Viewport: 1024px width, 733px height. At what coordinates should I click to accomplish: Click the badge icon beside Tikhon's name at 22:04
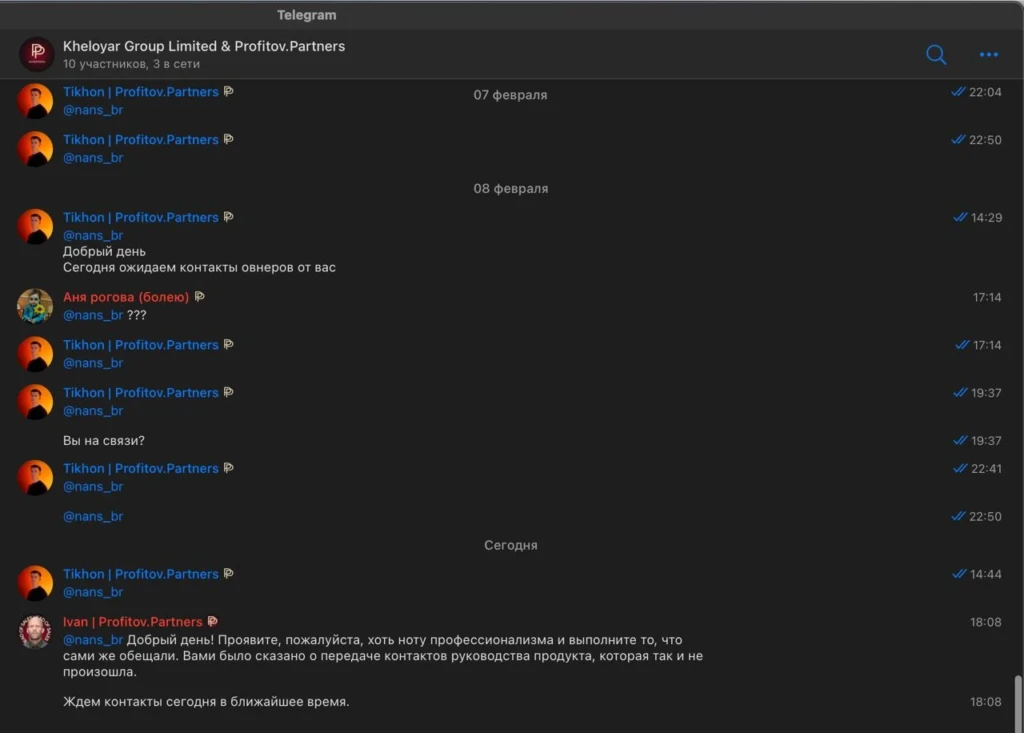tap(229, 91)
